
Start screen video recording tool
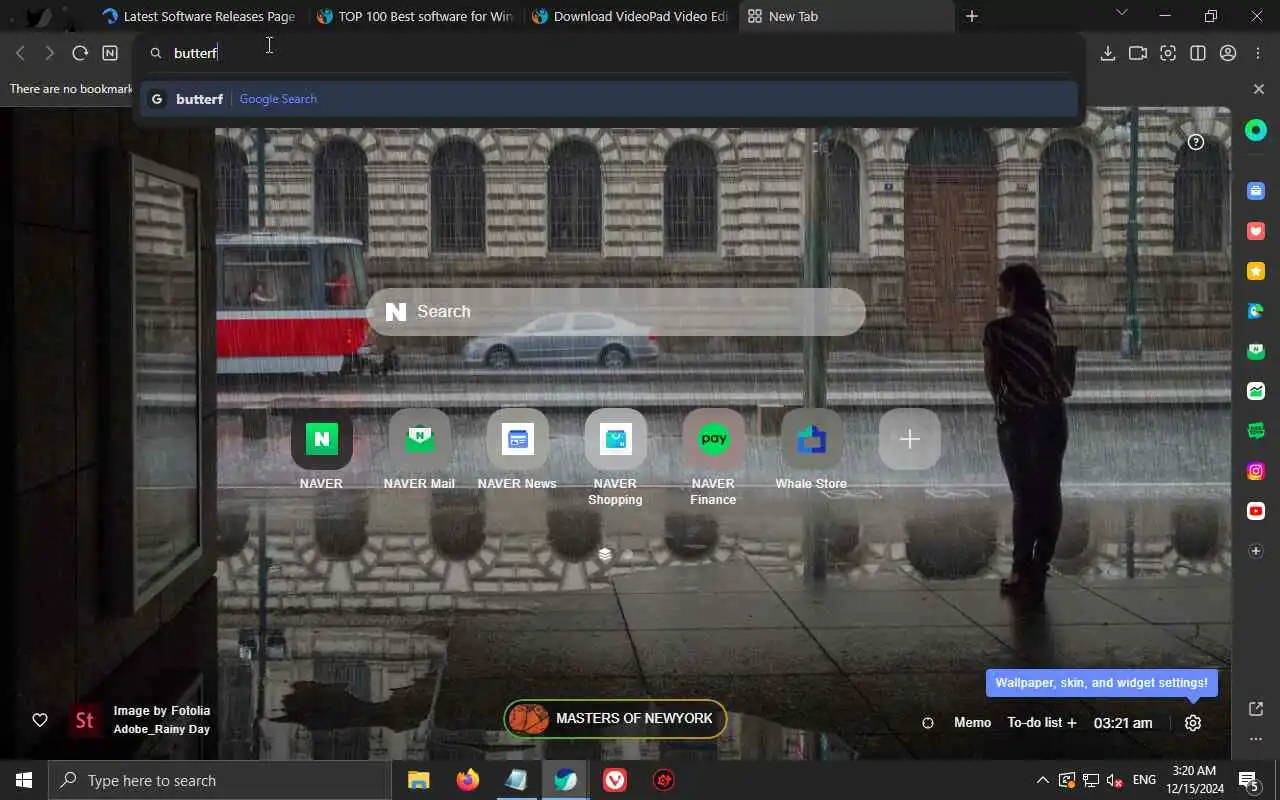pos(1138,53)
